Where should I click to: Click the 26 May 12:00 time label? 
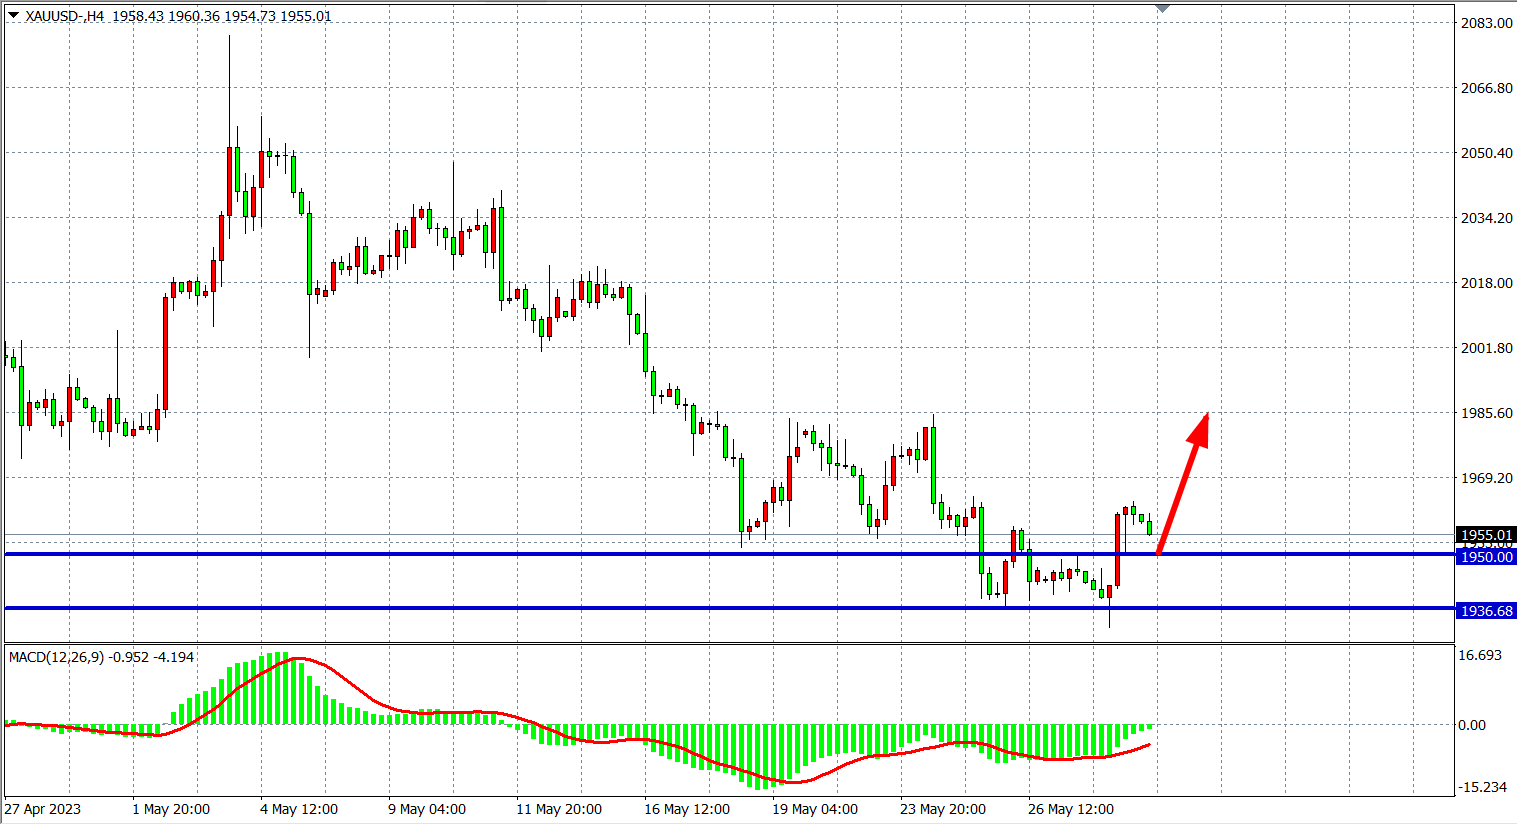1070,809
